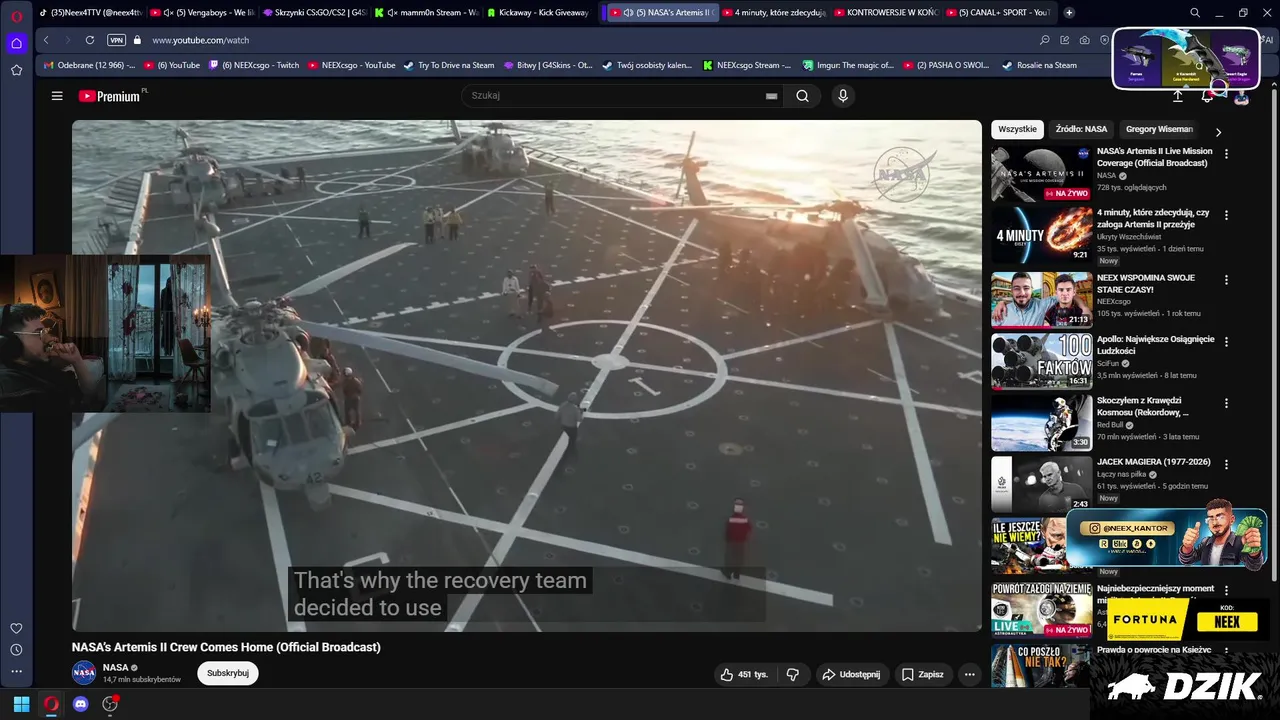Open Try To Drive na Steam bookmark

(x=449, y=65)
